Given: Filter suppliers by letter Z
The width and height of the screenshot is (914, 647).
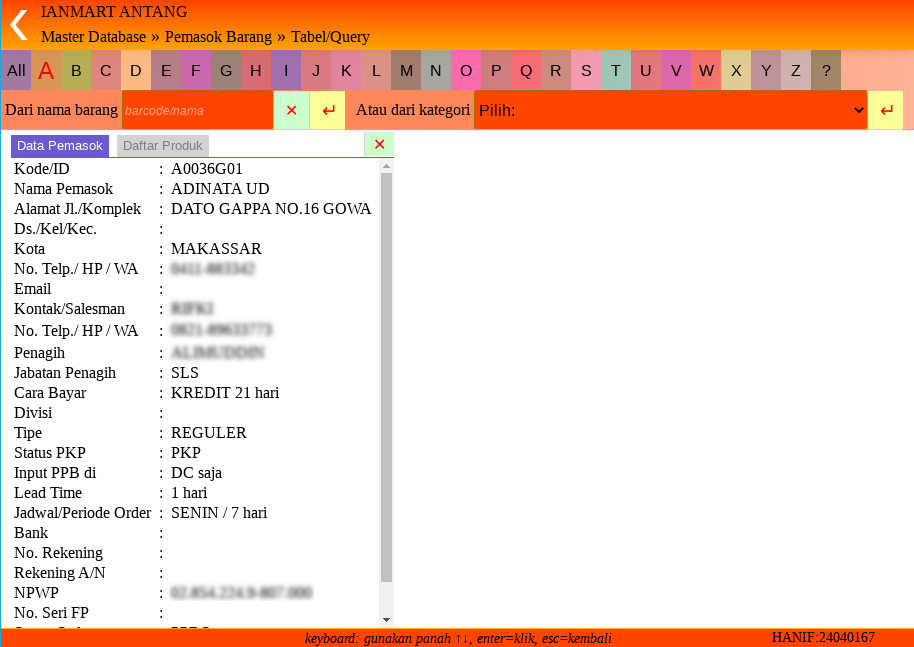Looking at the screenshot, I should pyautogui.click(x=796, y=71).
